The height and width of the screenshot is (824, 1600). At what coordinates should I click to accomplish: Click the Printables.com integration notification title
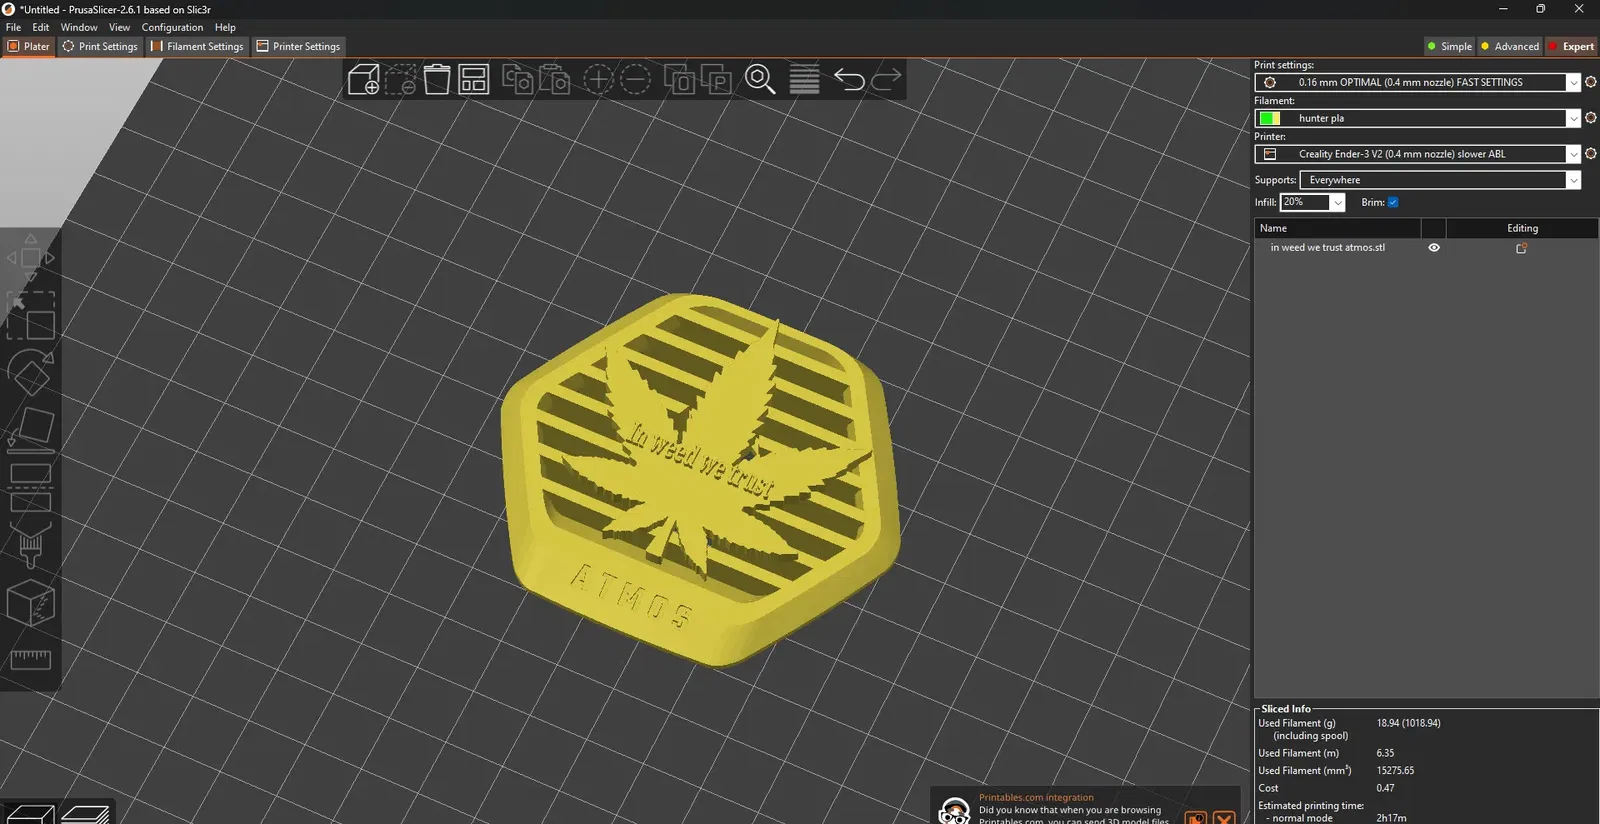tap(1036, 797)
